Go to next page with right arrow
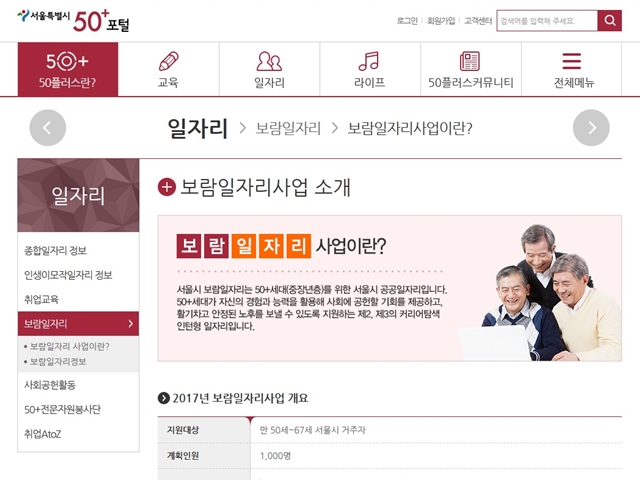Image resolution: width=640 pixels, height=480 pixels. [x=591, y=128]
